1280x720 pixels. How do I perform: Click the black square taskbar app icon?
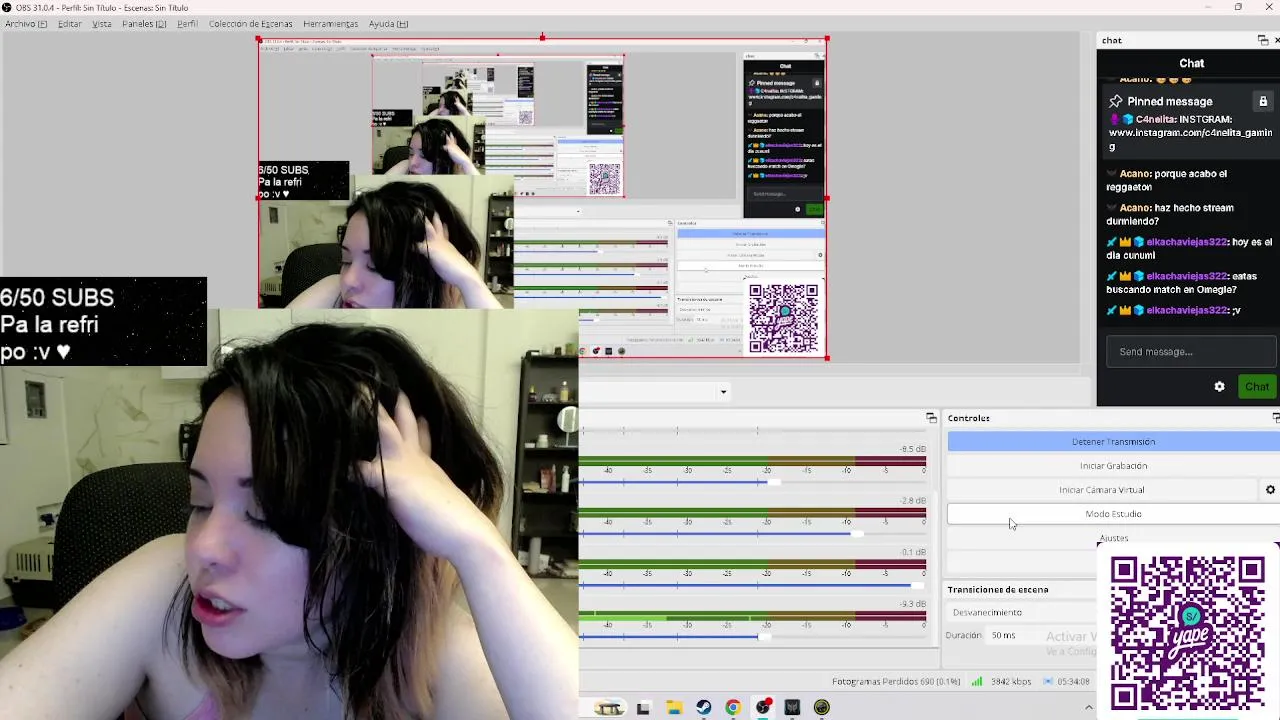click(792, 708)
